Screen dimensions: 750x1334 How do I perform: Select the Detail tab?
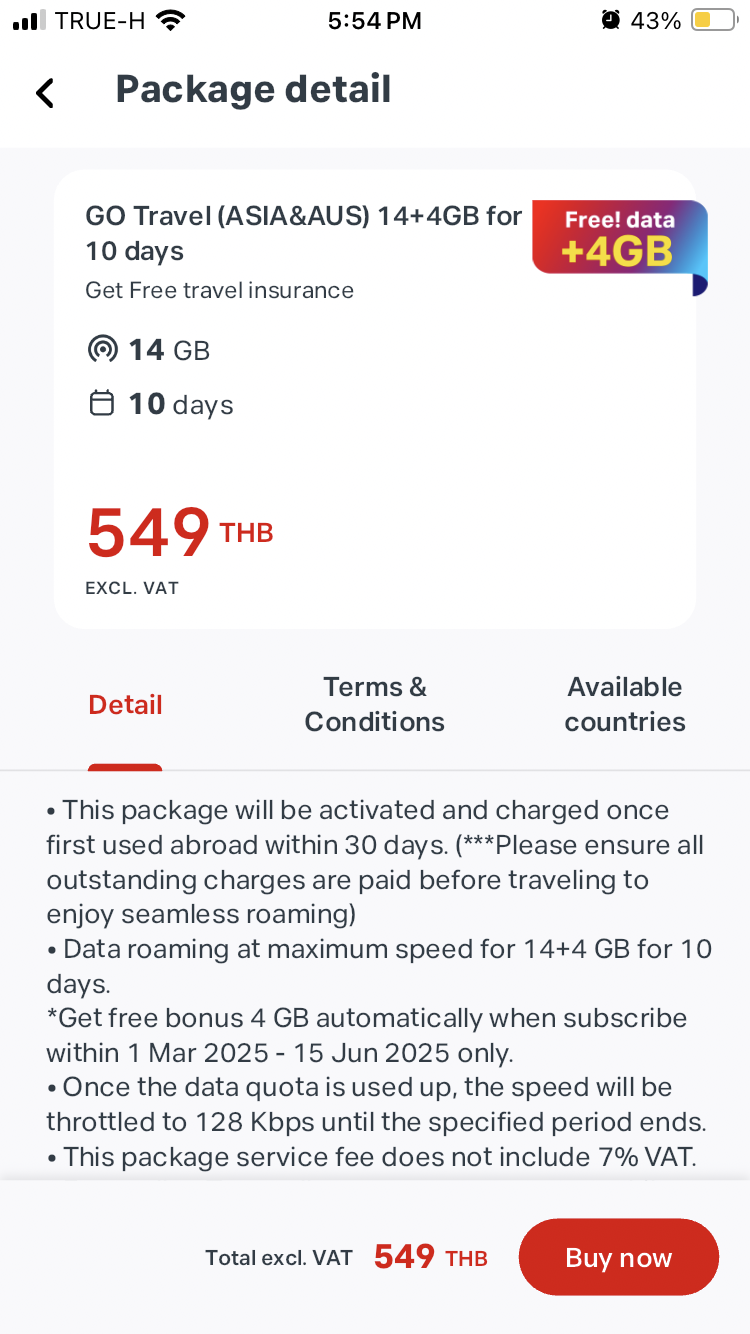(125, 705)
